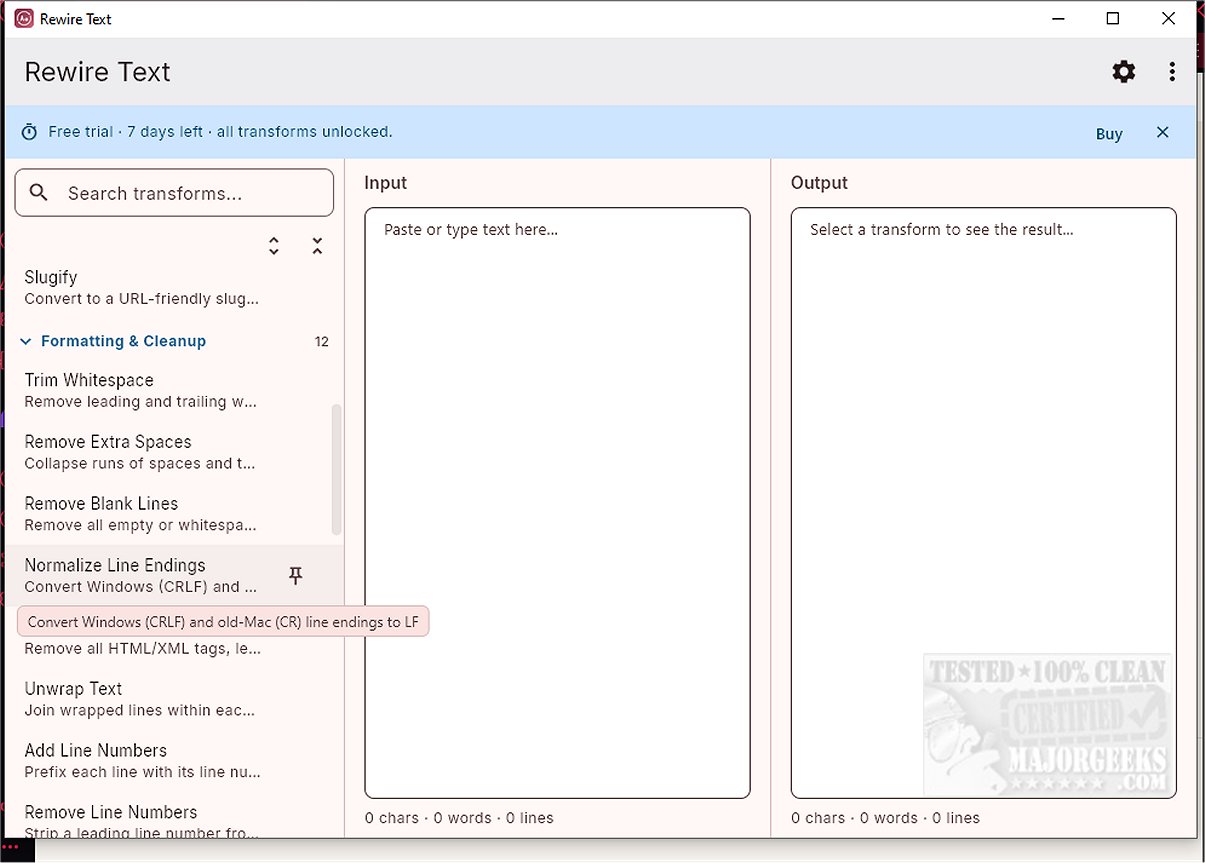Click the transform list scrollbar

337,469
